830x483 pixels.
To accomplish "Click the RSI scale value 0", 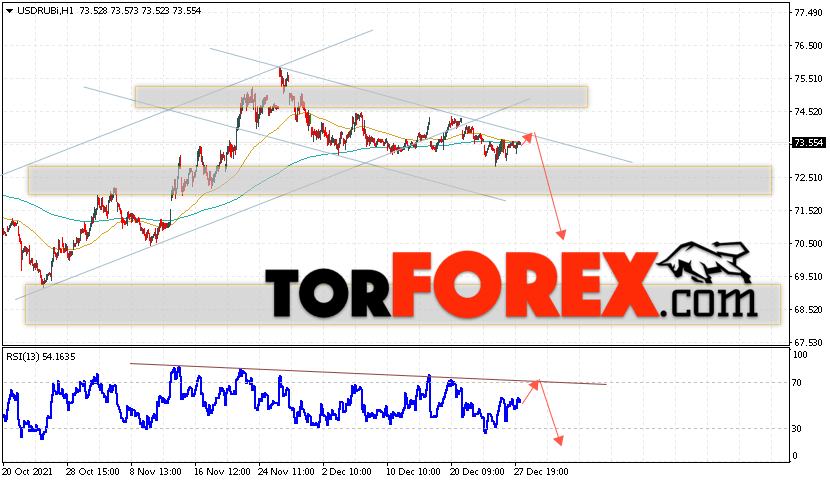I will tap(795, 456).
